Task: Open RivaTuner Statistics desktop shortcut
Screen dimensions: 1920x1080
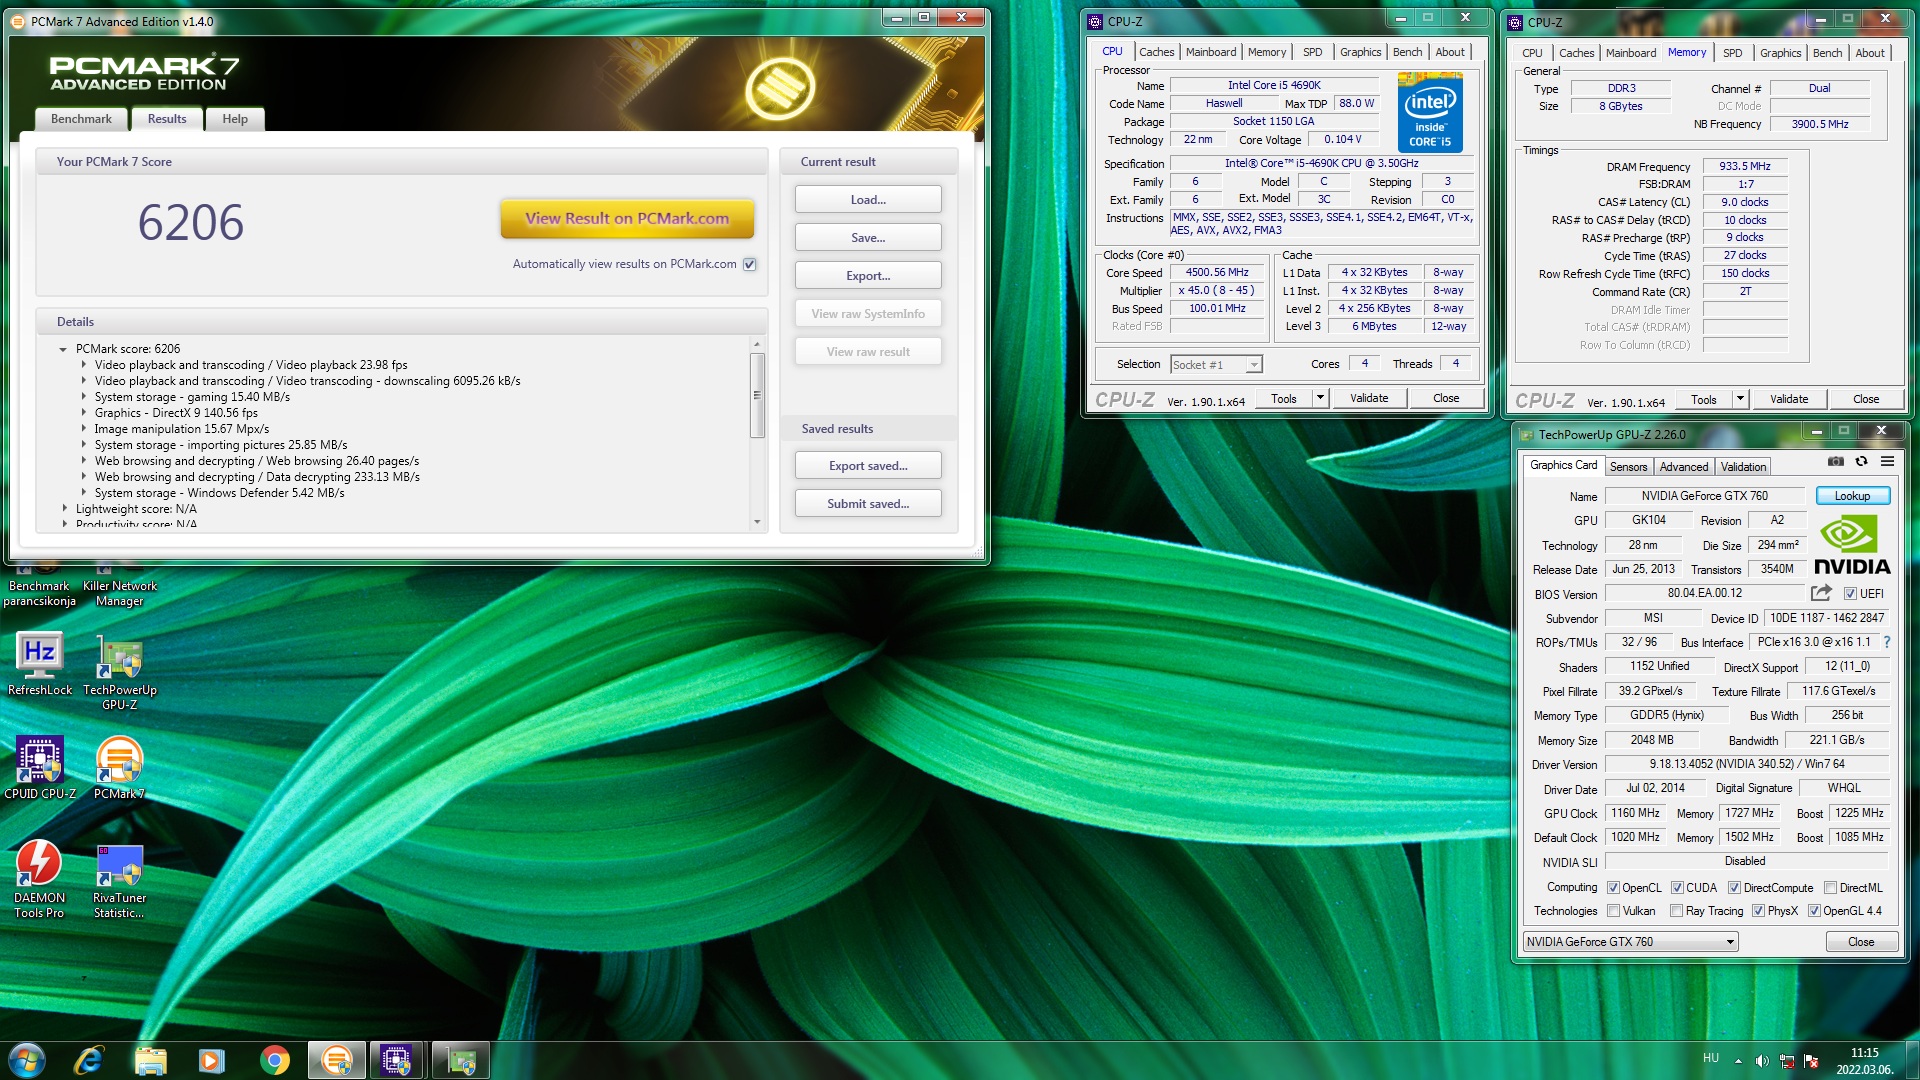Action: [120, 879]
